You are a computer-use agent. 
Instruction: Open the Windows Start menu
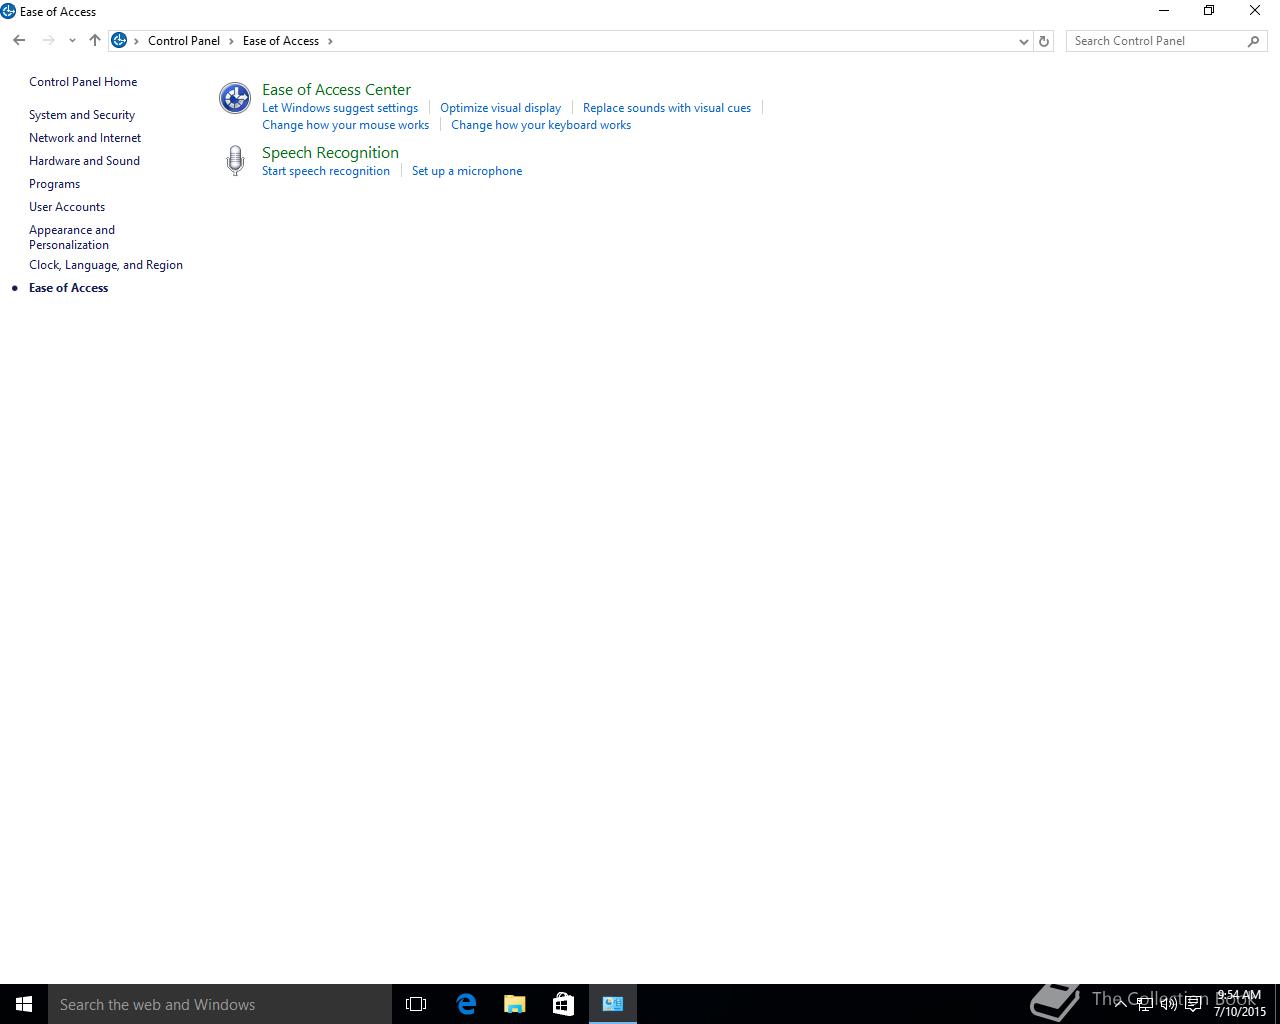(24, 1004)
